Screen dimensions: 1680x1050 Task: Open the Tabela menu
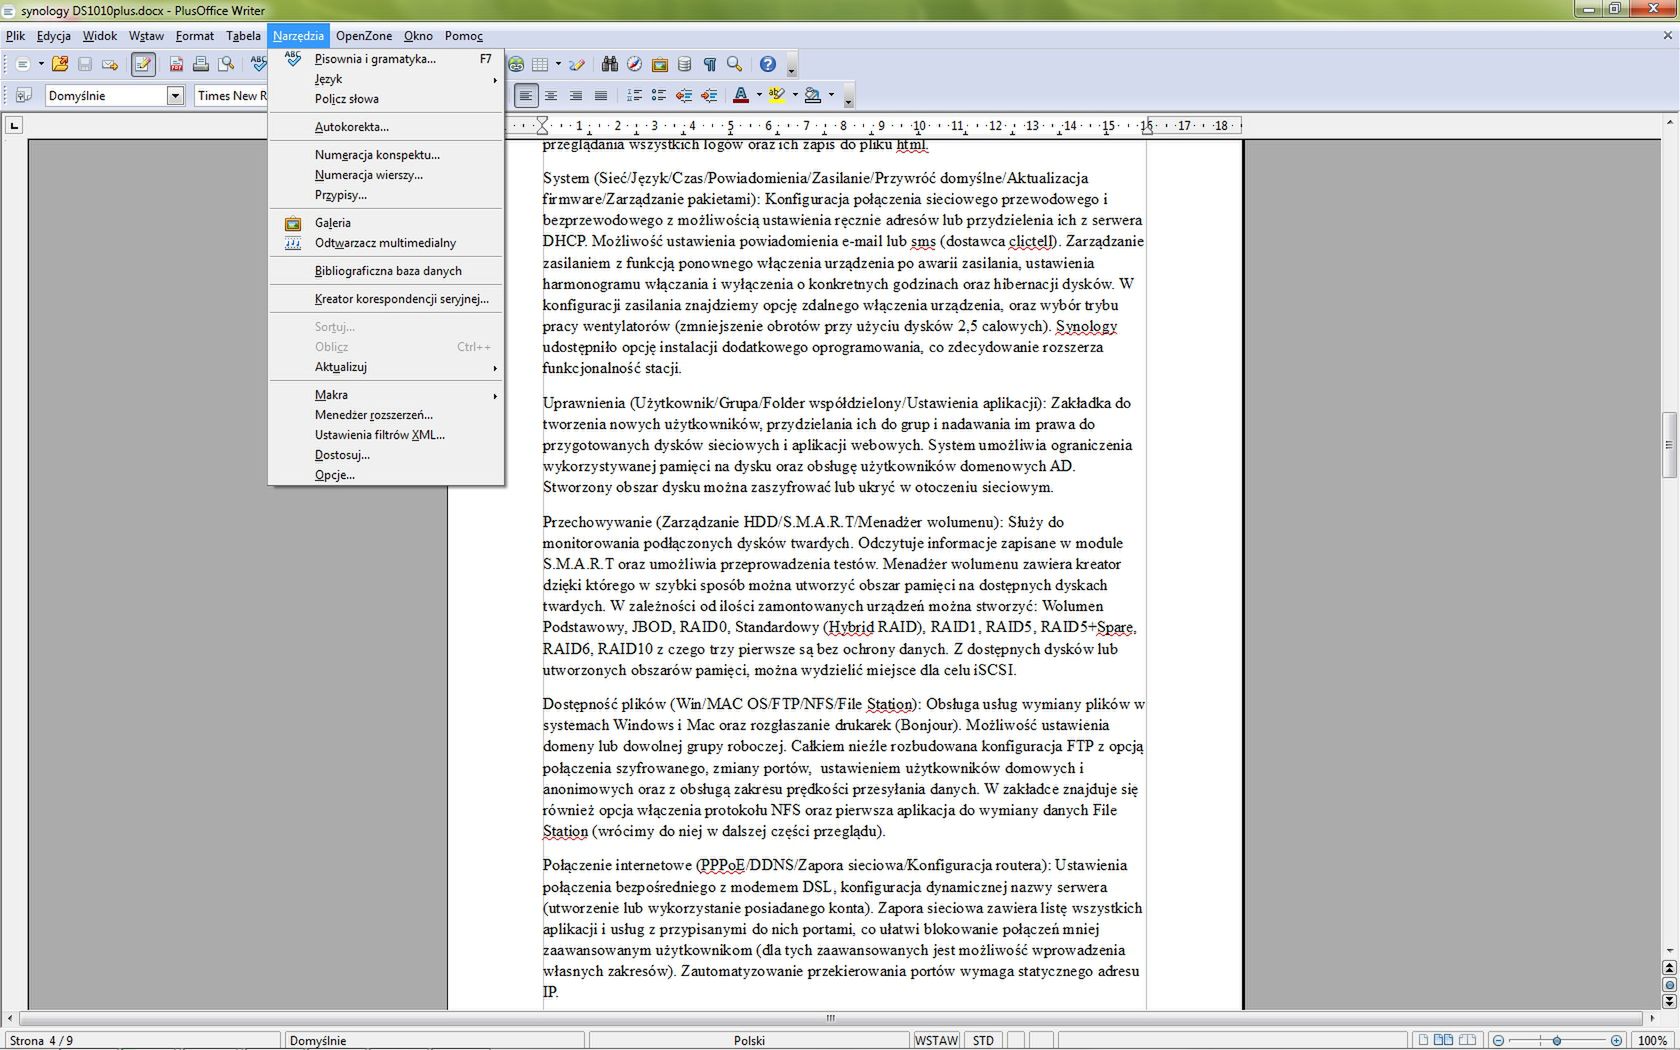point(243,36)
